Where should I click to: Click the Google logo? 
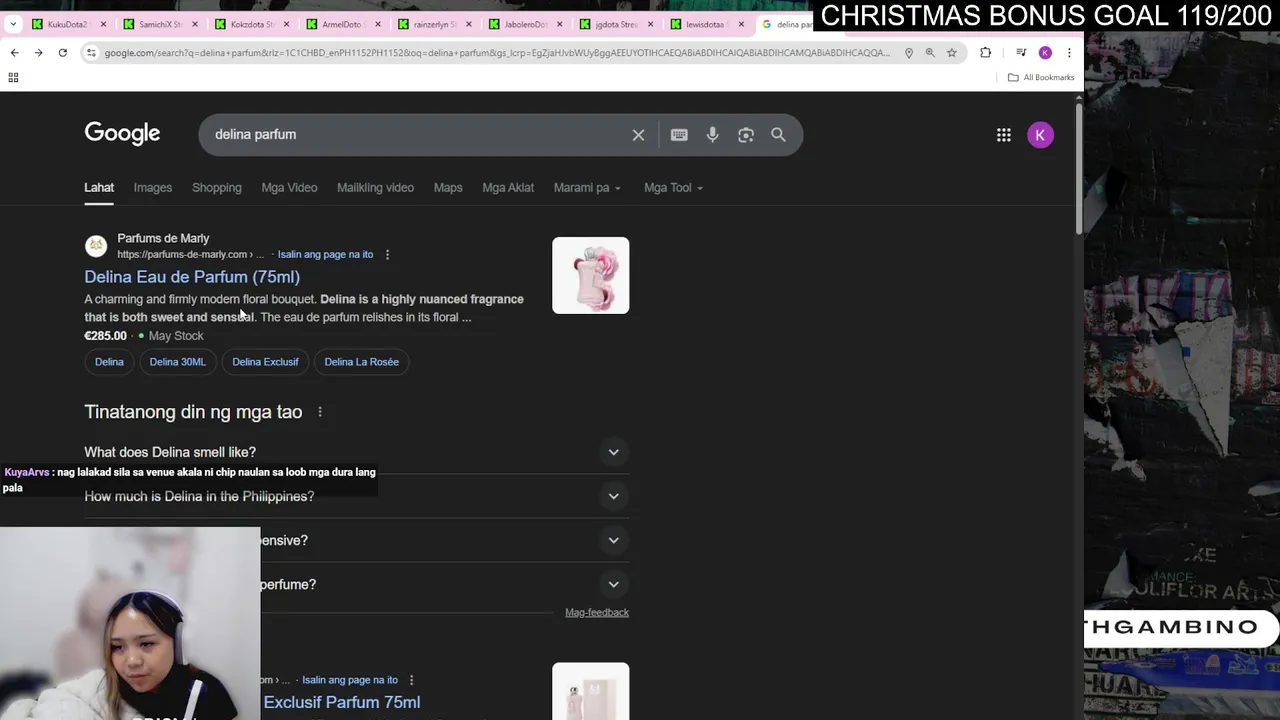pos(122,134)
